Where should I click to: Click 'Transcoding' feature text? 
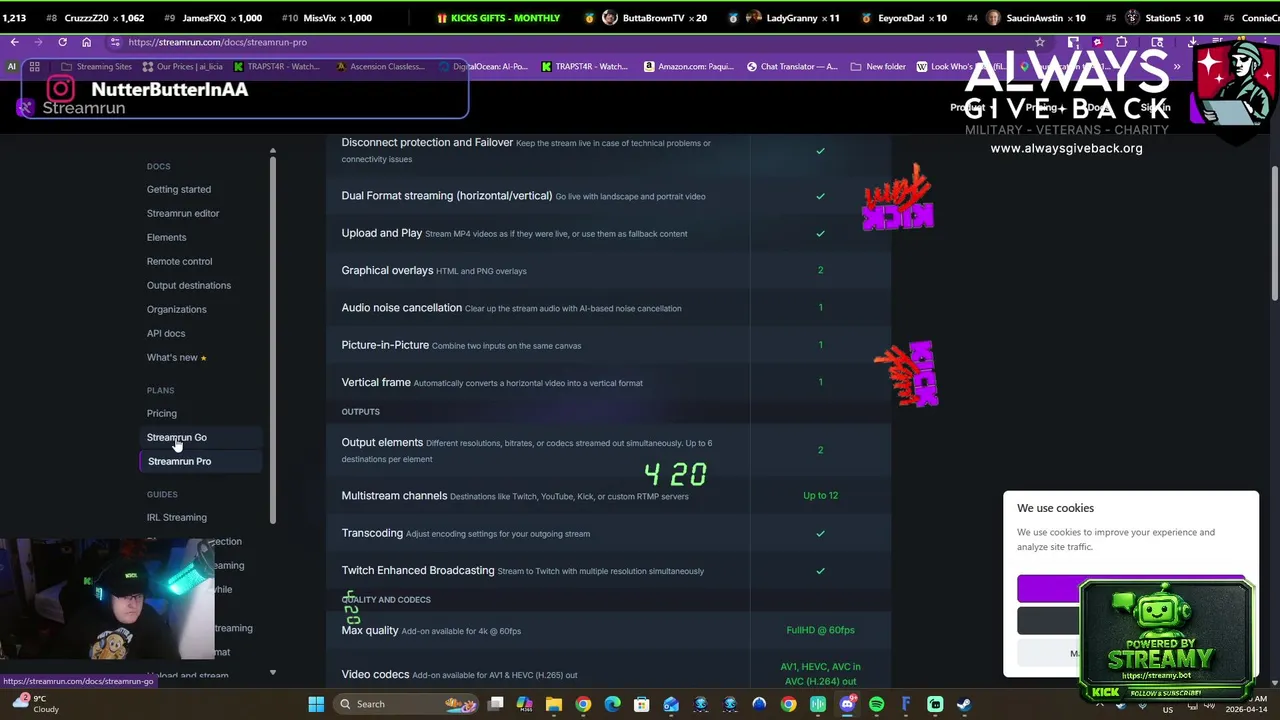(x=372, y=533)
